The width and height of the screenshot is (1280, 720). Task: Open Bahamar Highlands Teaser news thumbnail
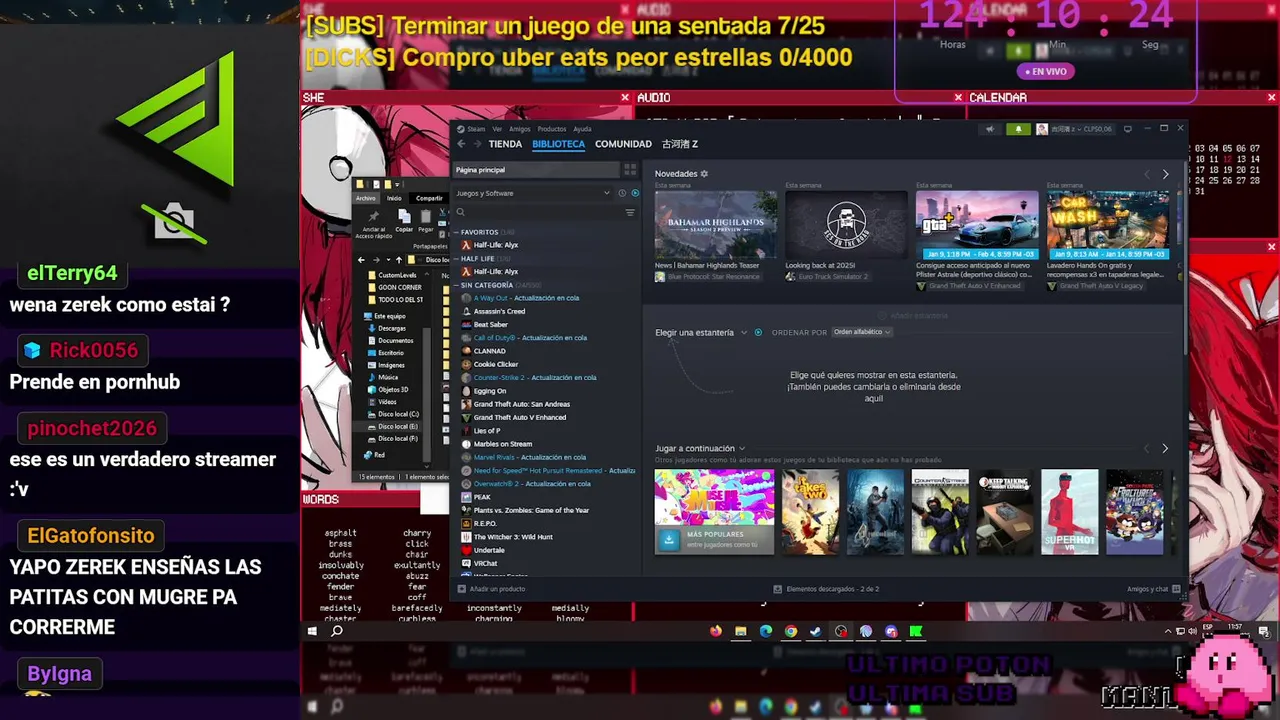tap(715, 225)
